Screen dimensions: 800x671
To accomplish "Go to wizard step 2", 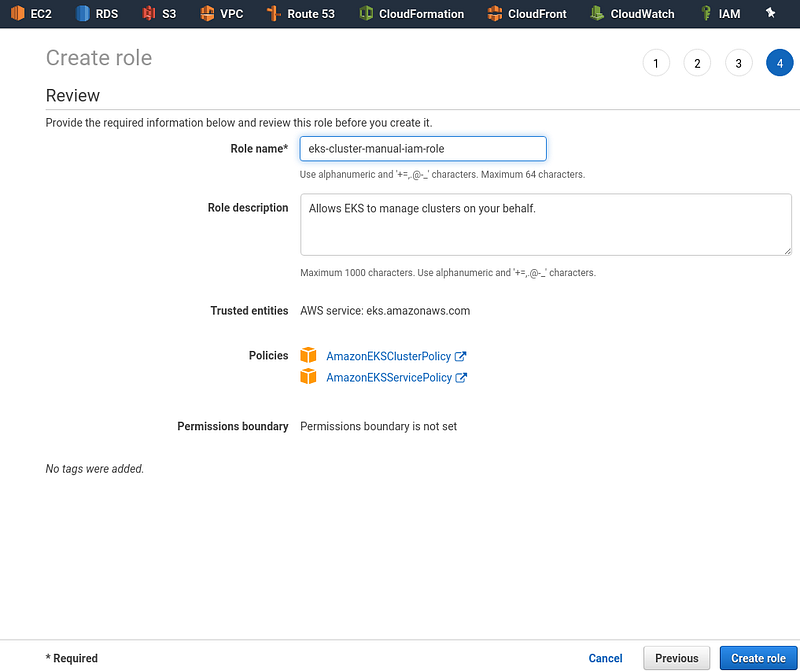I will [x=697, y=63].
